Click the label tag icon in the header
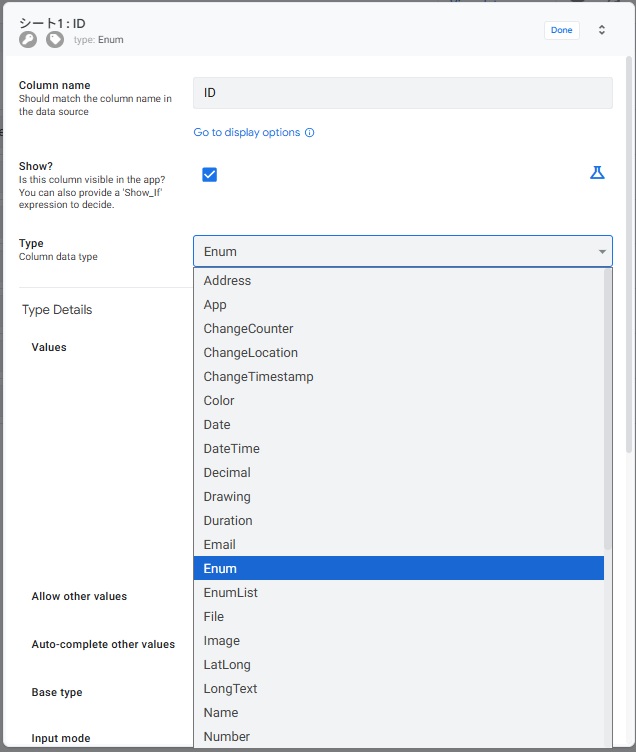The image size is (636, 752). point(55,40)
